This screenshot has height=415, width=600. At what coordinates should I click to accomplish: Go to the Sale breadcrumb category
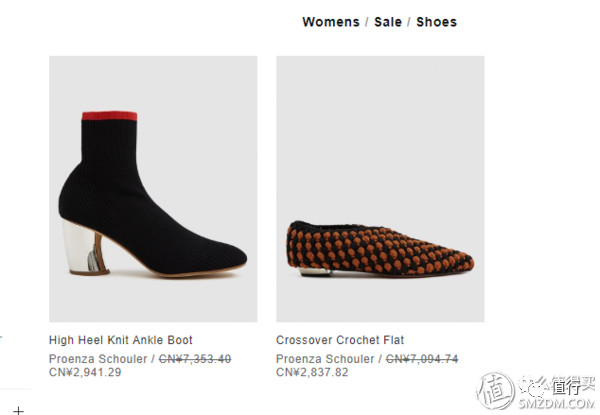click(388, 22)
